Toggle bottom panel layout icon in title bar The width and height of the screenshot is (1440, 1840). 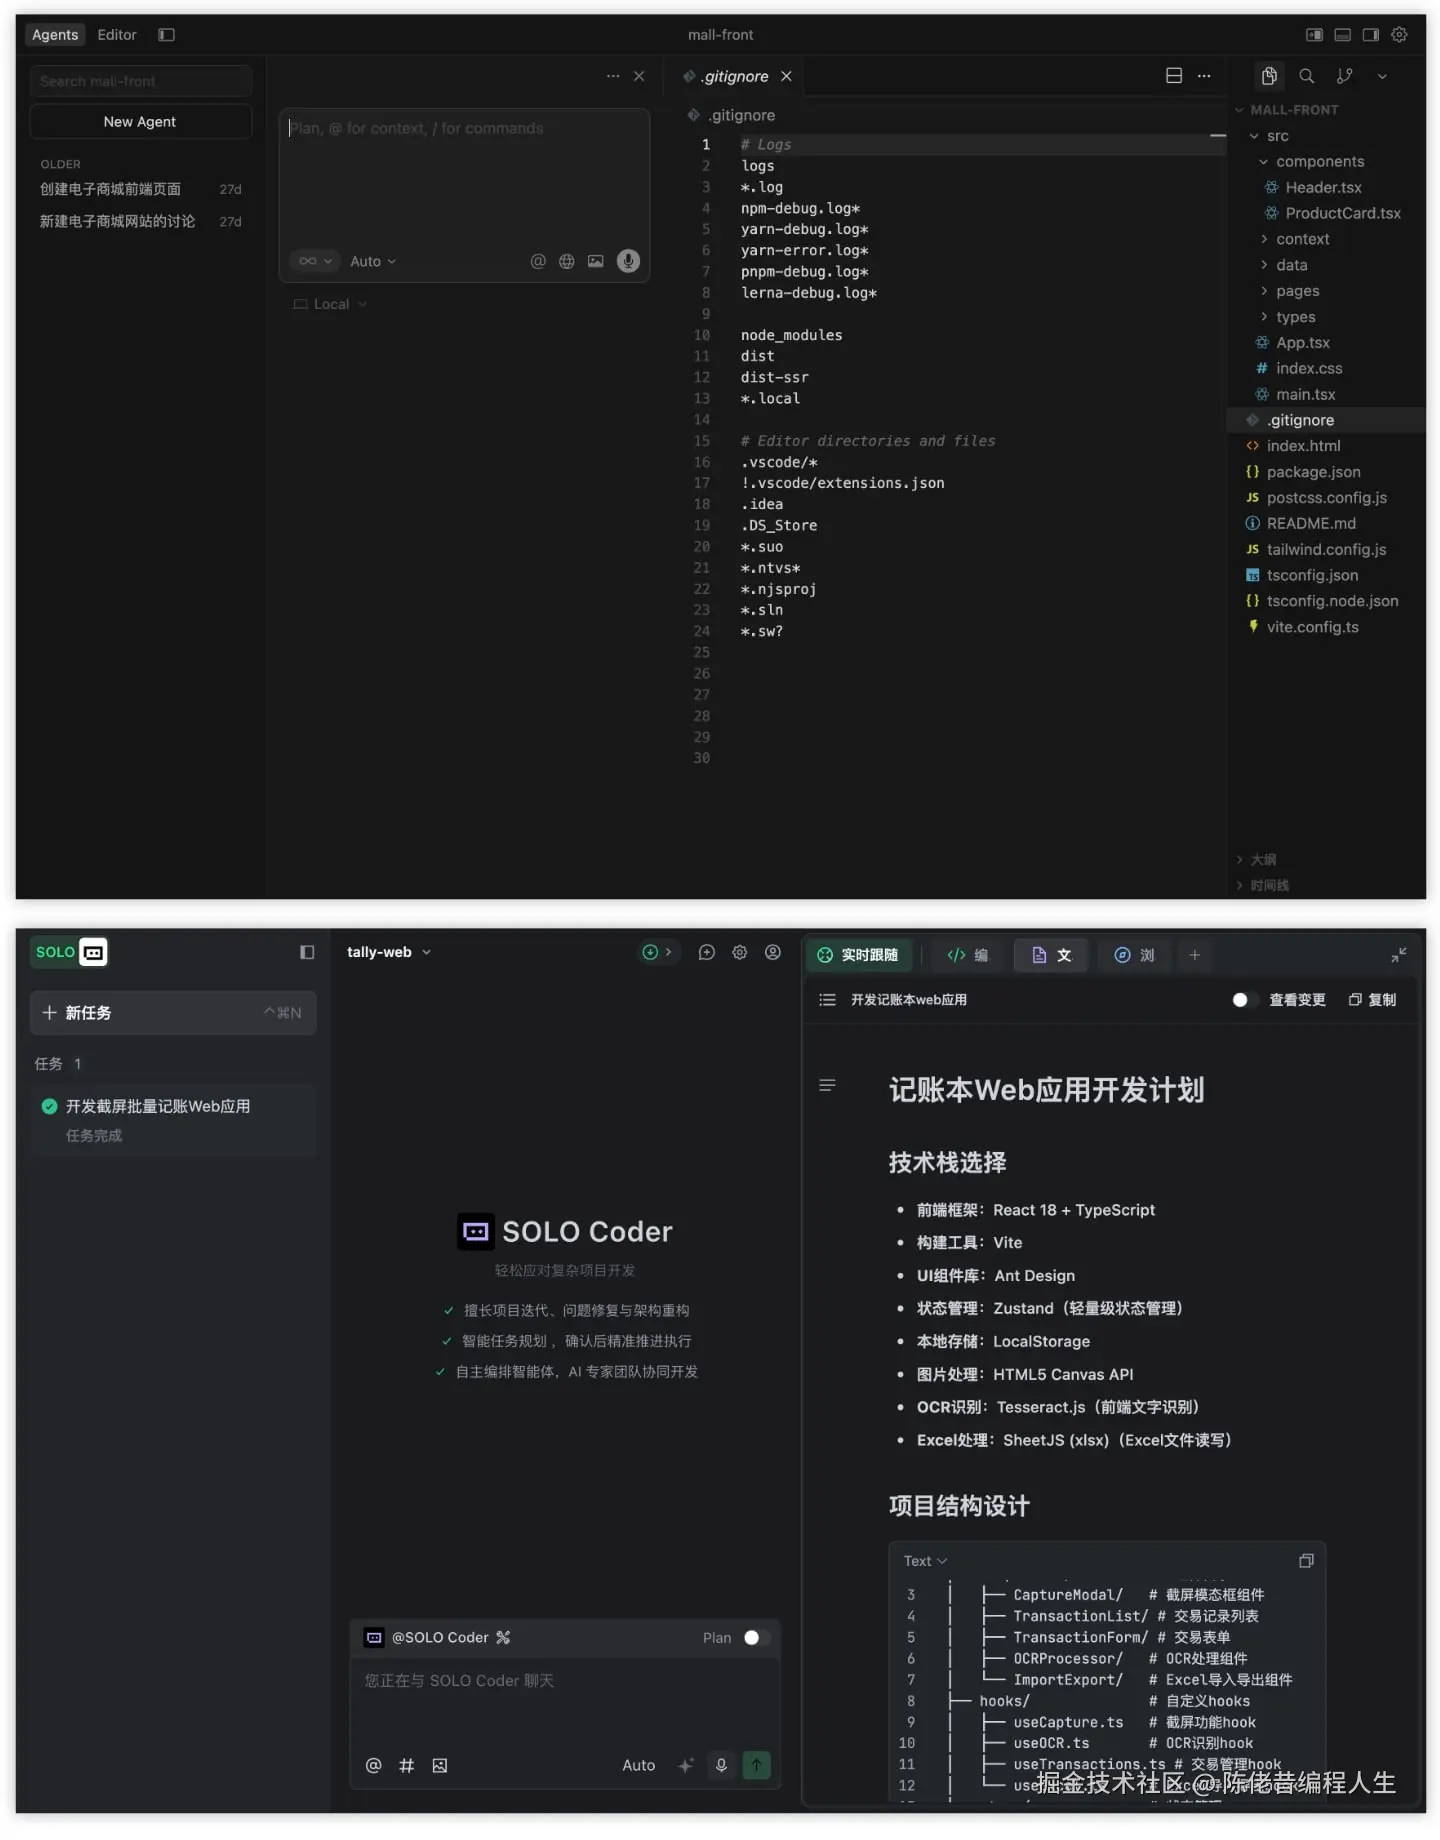1343,35
